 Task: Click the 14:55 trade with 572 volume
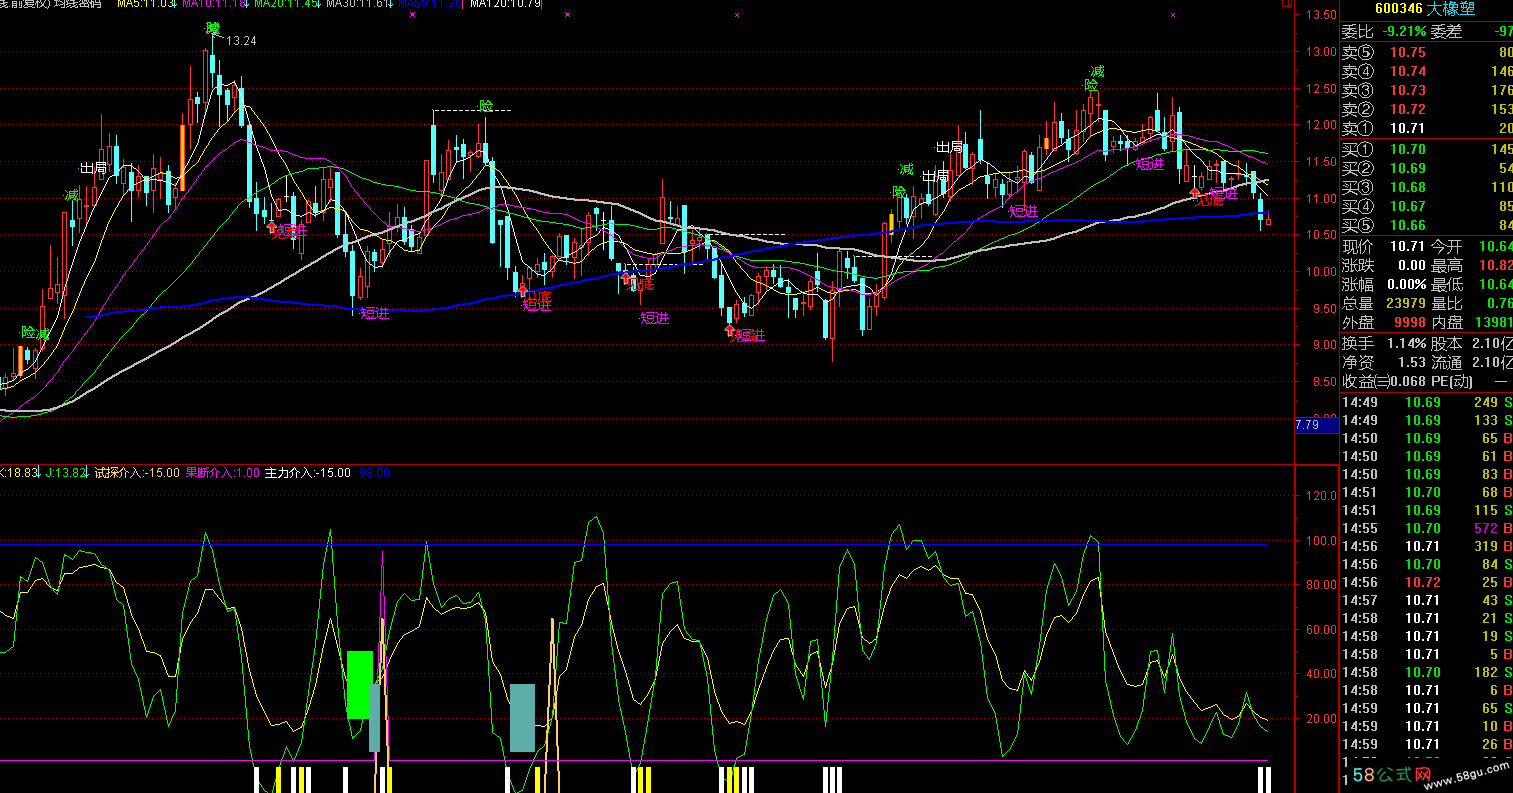(1425, 528)
